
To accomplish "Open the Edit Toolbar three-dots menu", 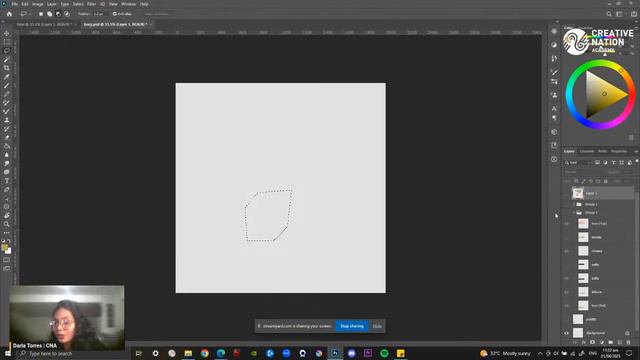I will [7, 233].
